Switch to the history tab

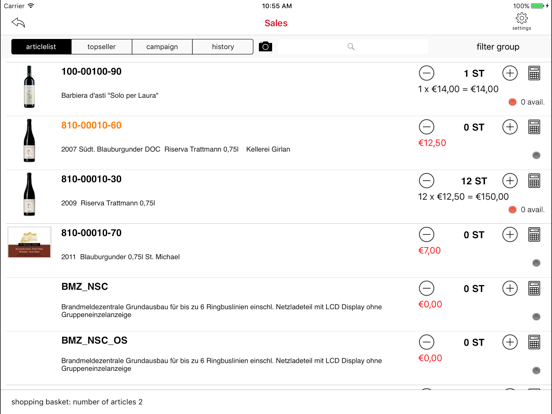223,46
